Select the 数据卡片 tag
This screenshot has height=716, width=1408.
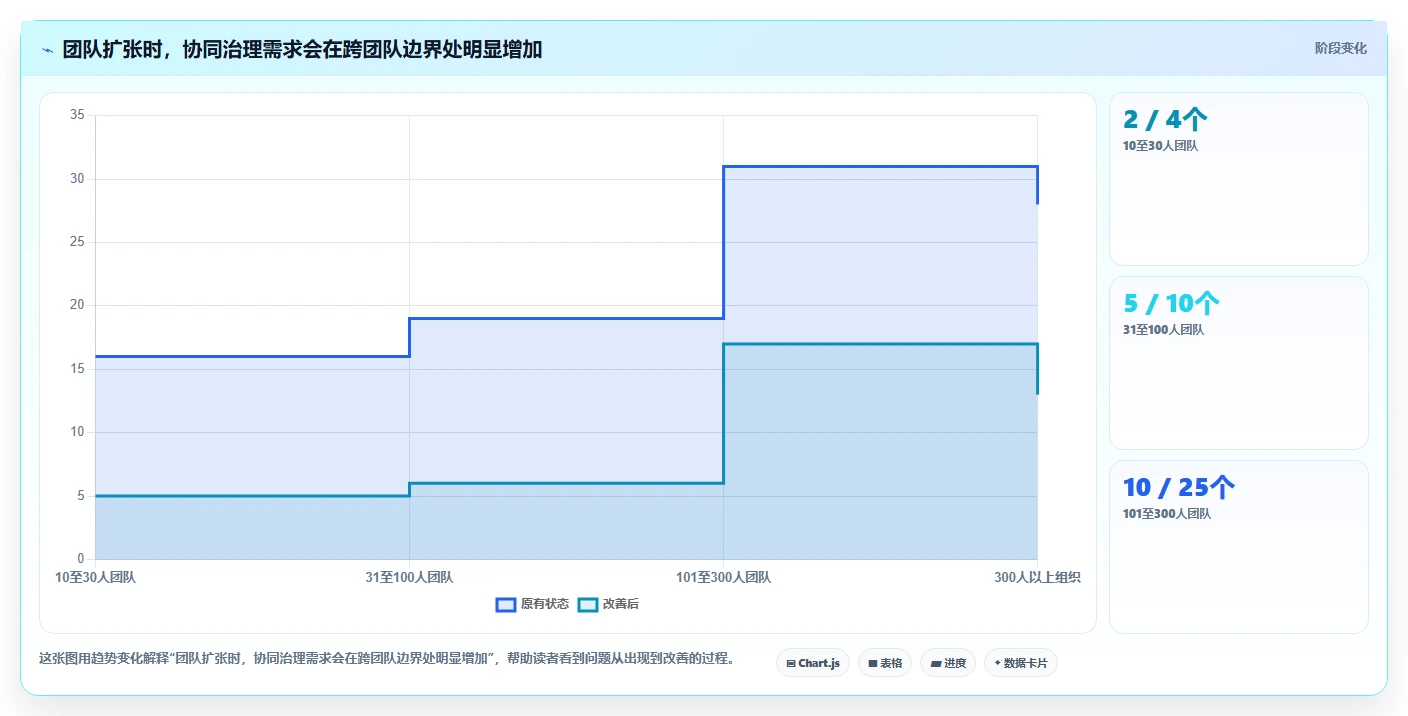tap(1021, 663)
